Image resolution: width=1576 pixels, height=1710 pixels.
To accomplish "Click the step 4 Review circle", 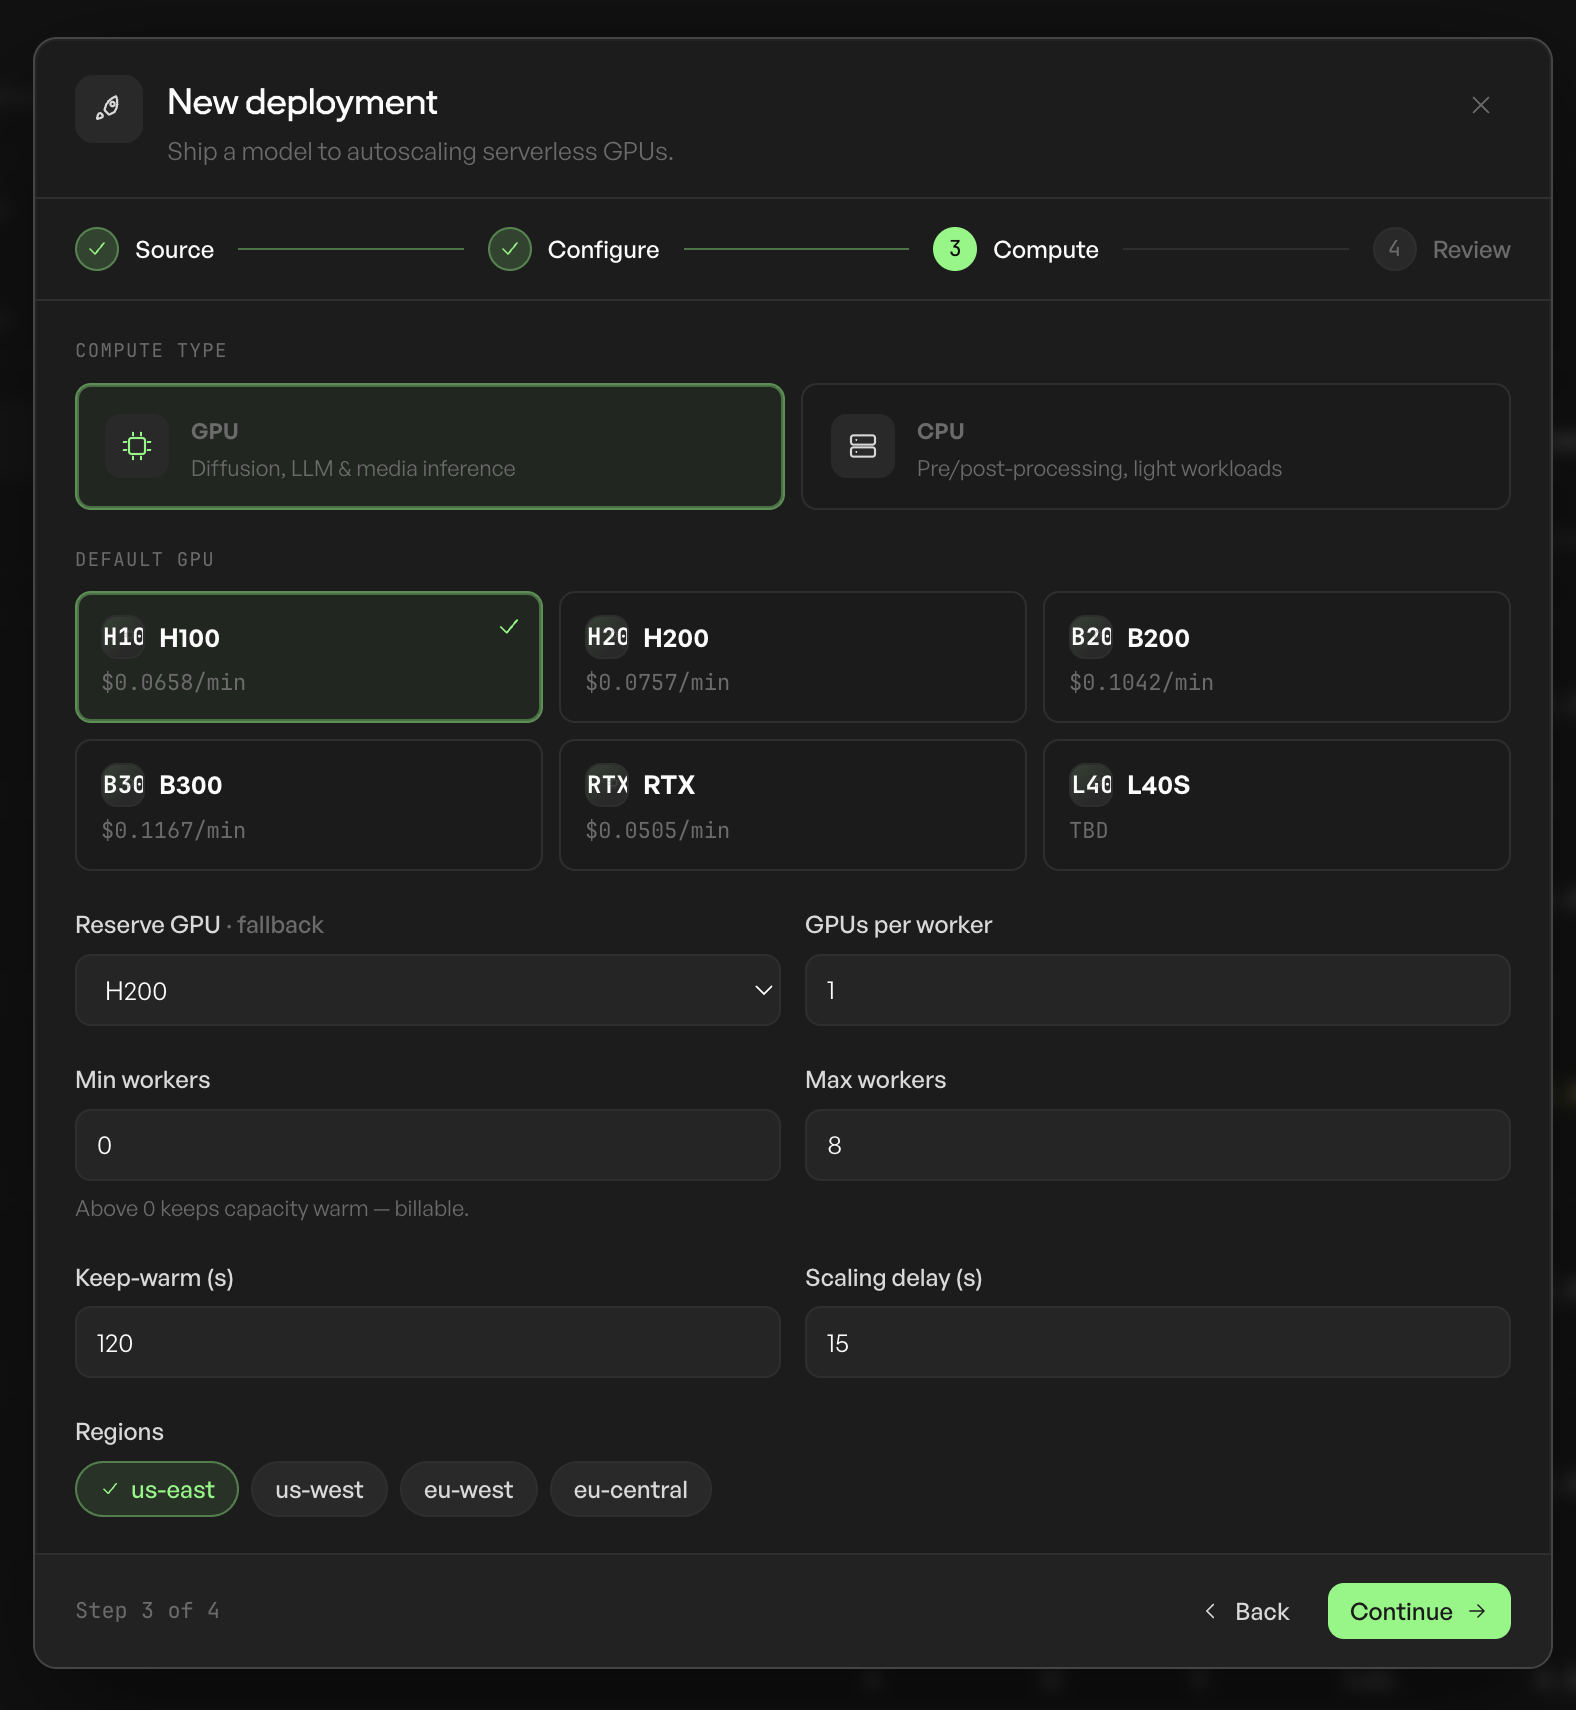I will (x=1394, y=249).
